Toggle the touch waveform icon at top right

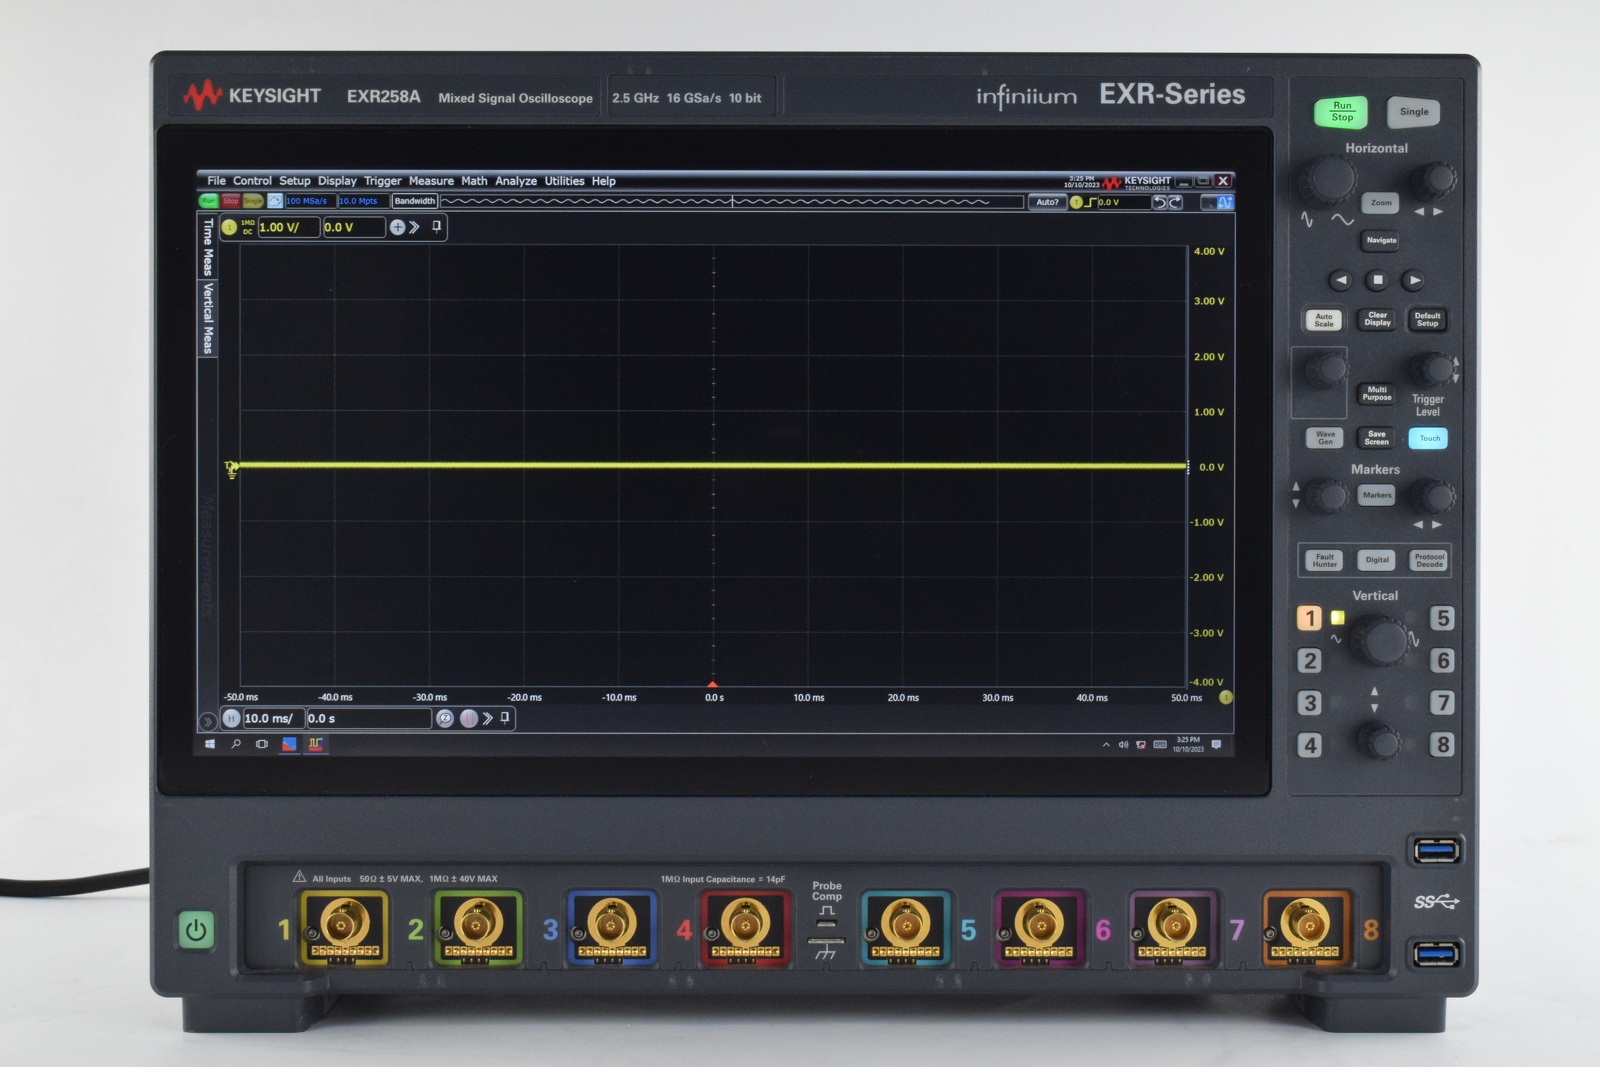[1227, 202]
